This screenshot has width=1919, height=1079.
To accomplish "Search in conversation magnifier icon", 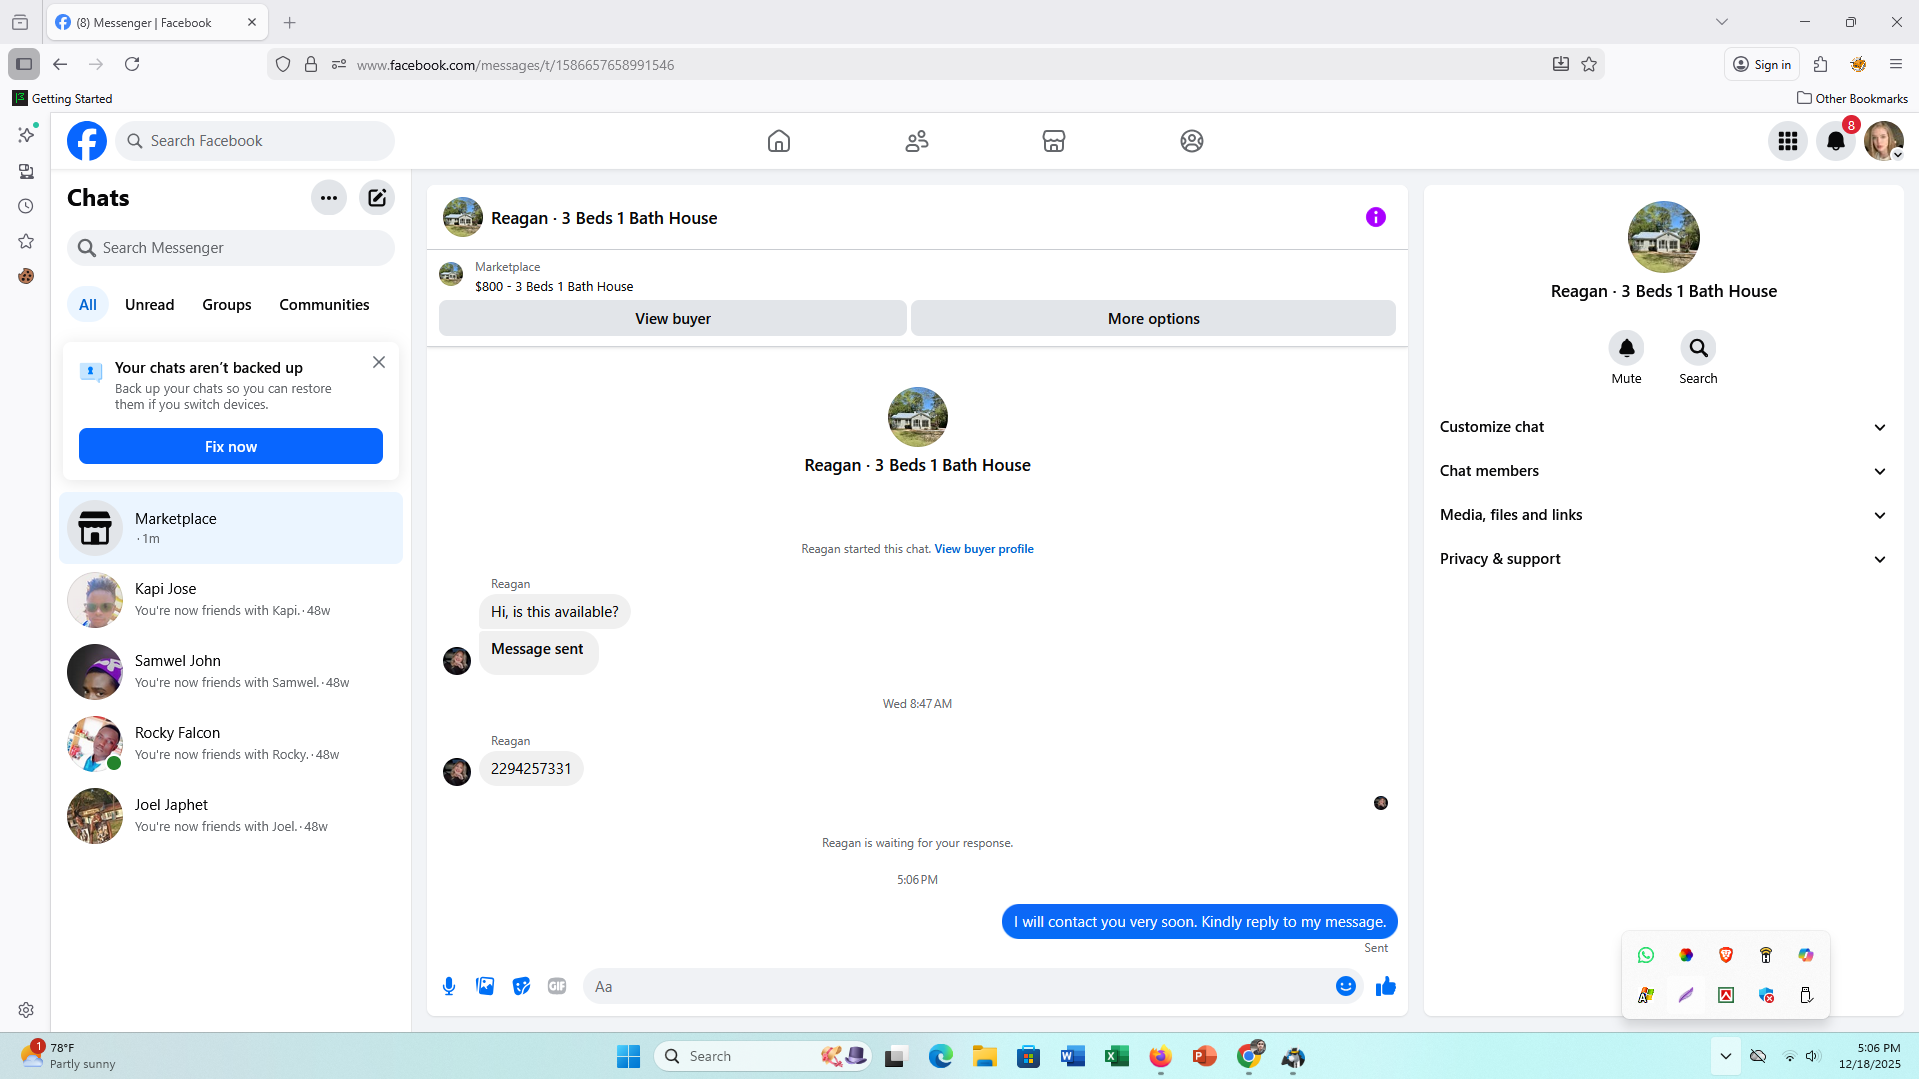I will (1699, 348).
